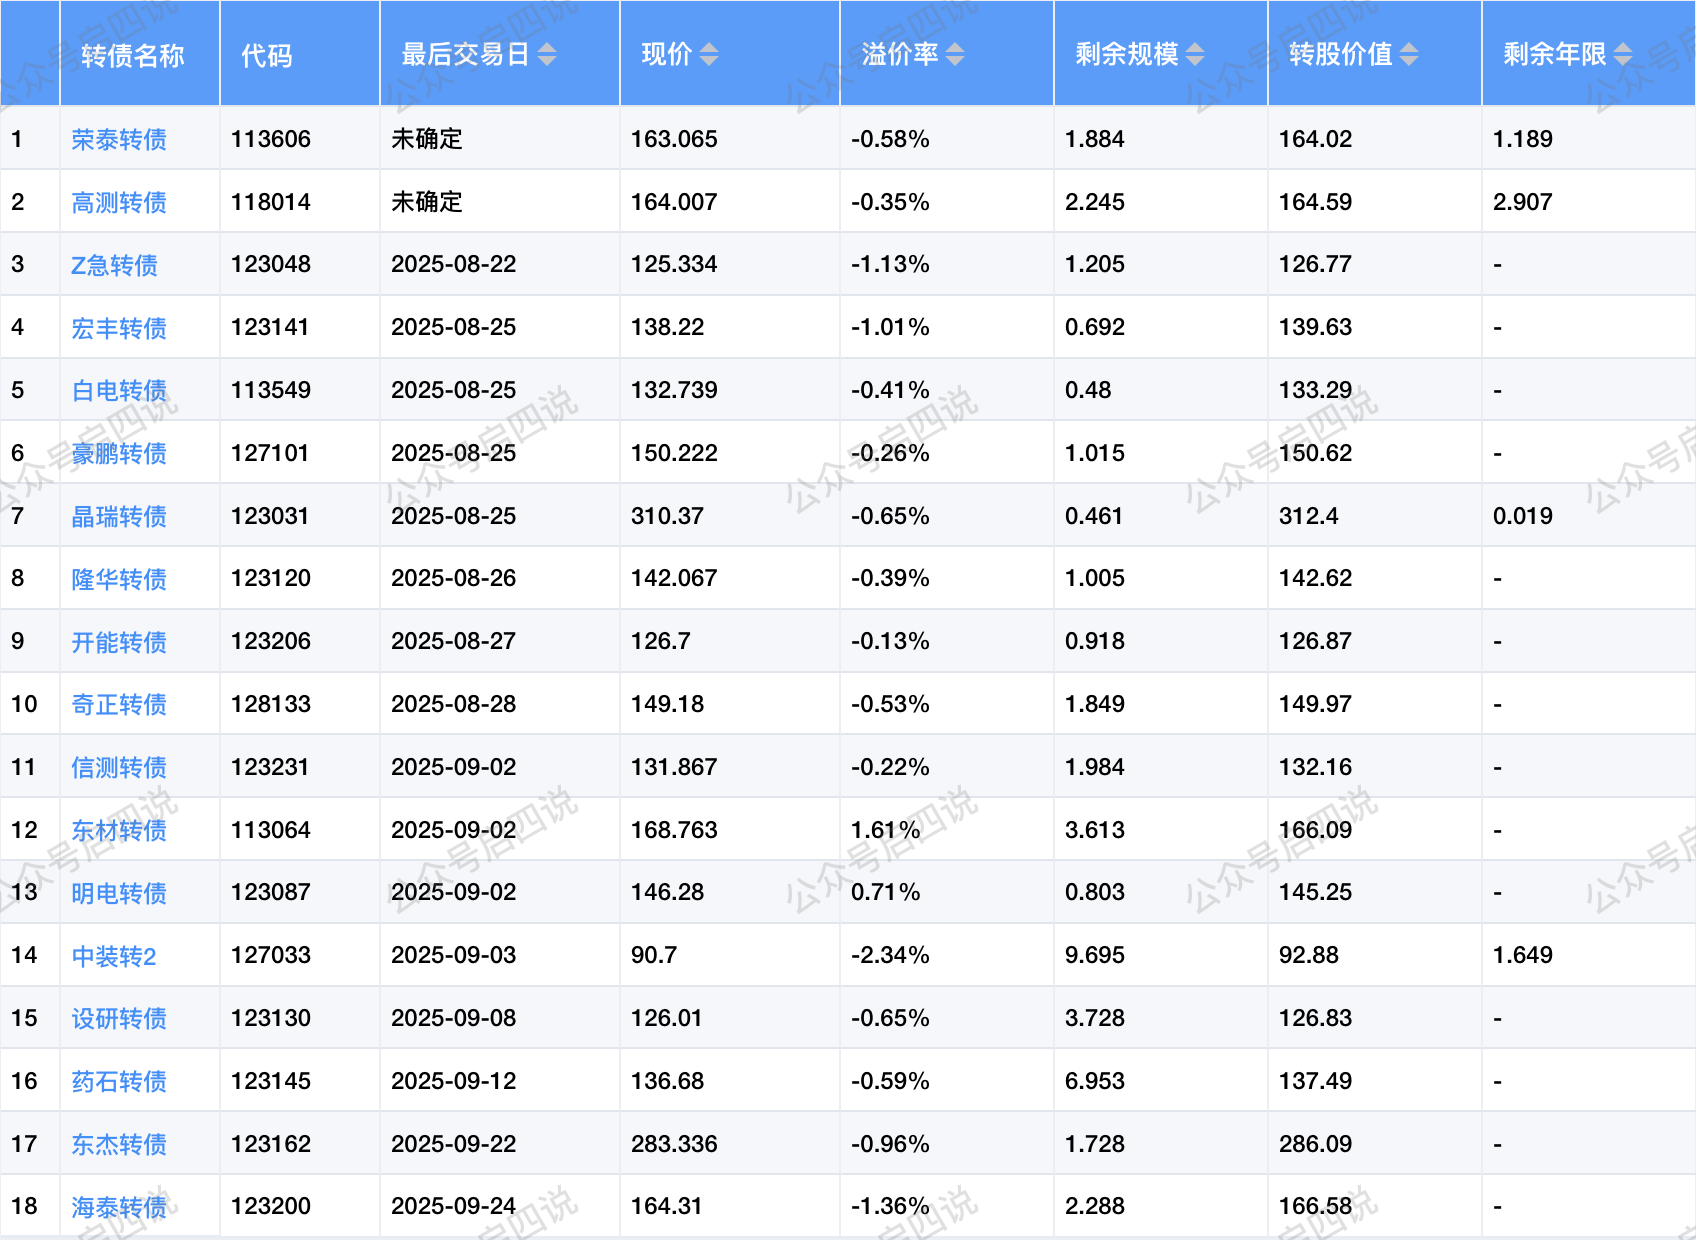Click the sort icon beside 现价
The image size is (1696, 1240).
tap(709, 54)
